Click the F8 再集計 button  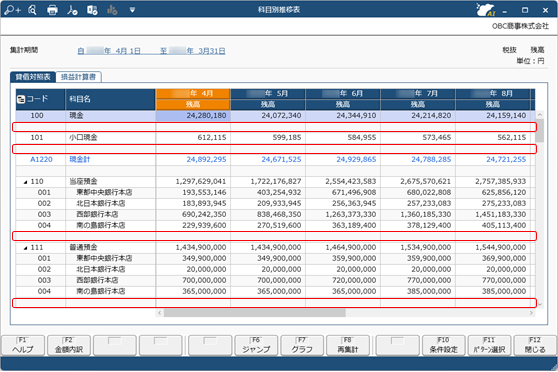pyautogui.click(x=348, y=345)
